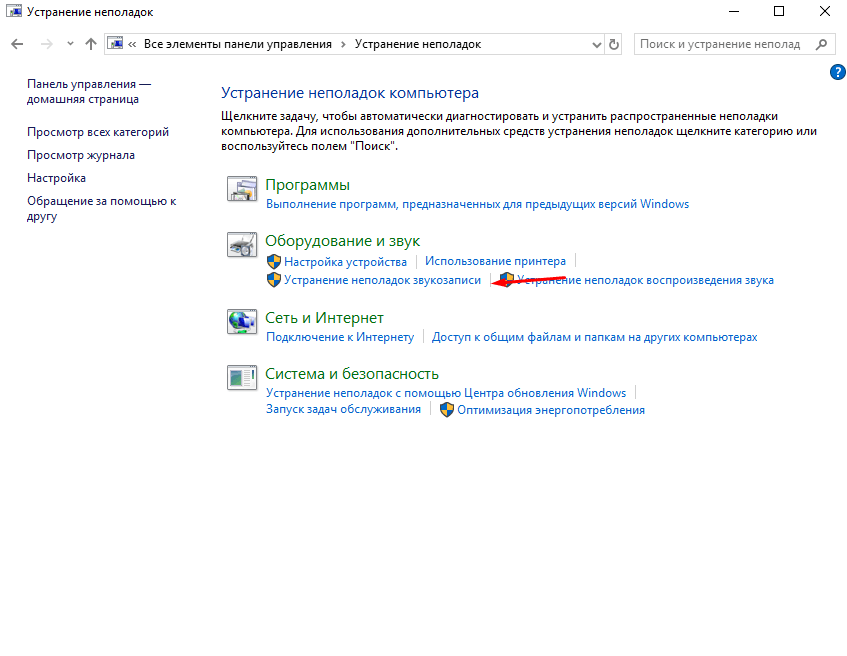
Task: Click the Сеть и Интернет category icon
Action: (x=241, y=322)
